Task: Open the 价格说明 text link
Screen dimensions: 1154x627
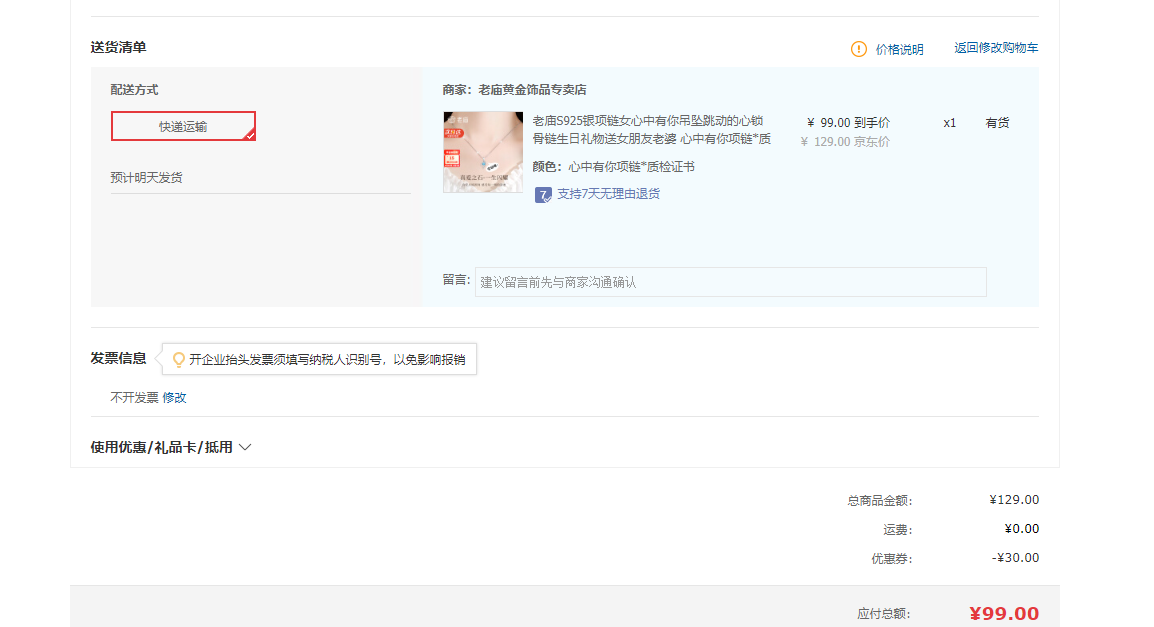Action: click(x=899, y=49)
